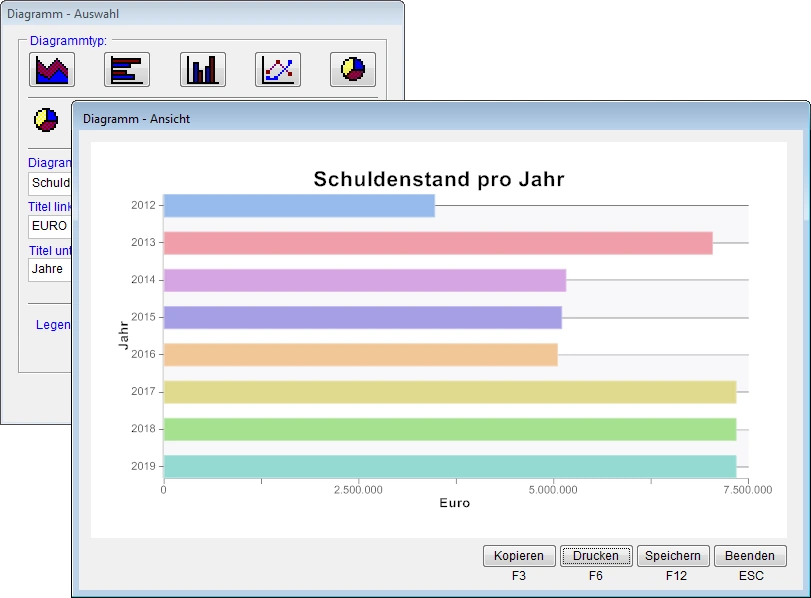Select the pink 2013 bar
Screen dimensions: 811x598
click(x=437, y=243)
